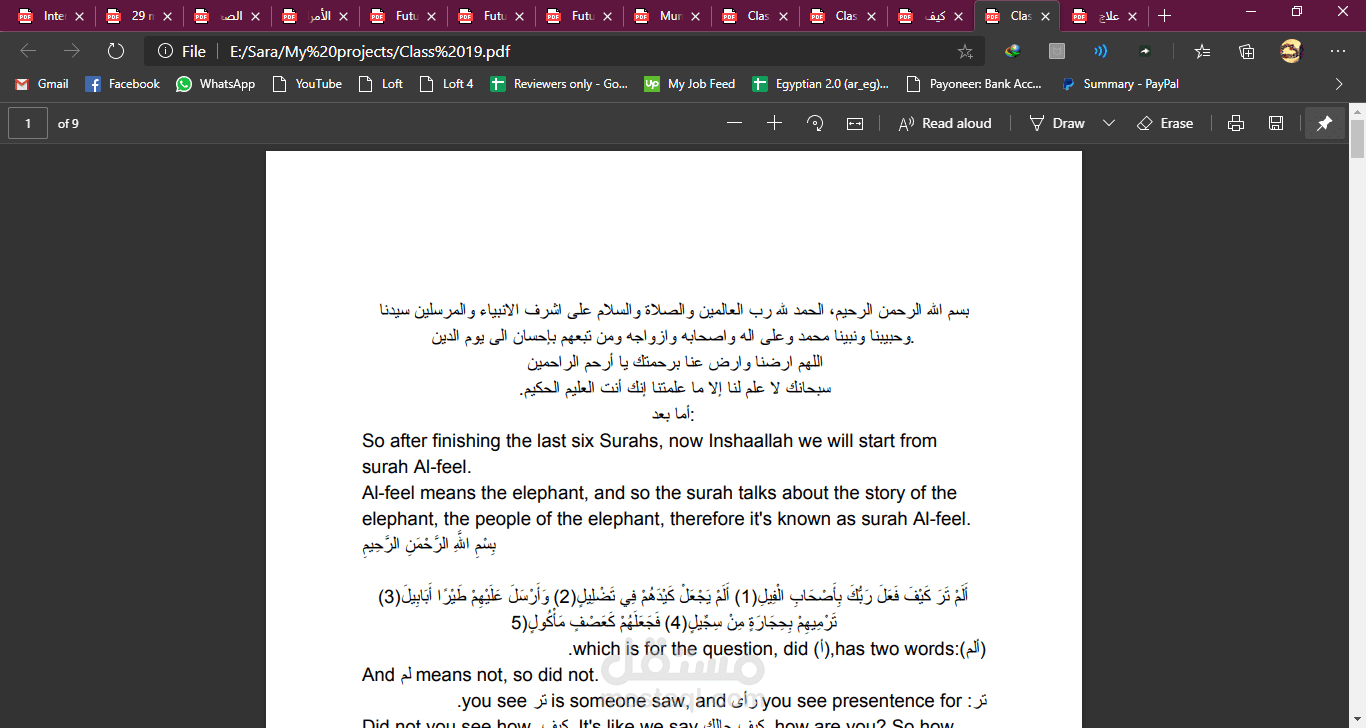Rotate the PDF page
Image resolution: width=1366 pixels, height=728 pixels.
click(x=815, y=123)
